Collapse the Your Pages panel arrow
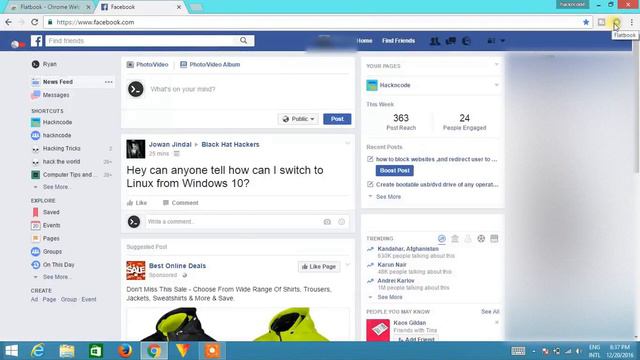 click(496, 64)
